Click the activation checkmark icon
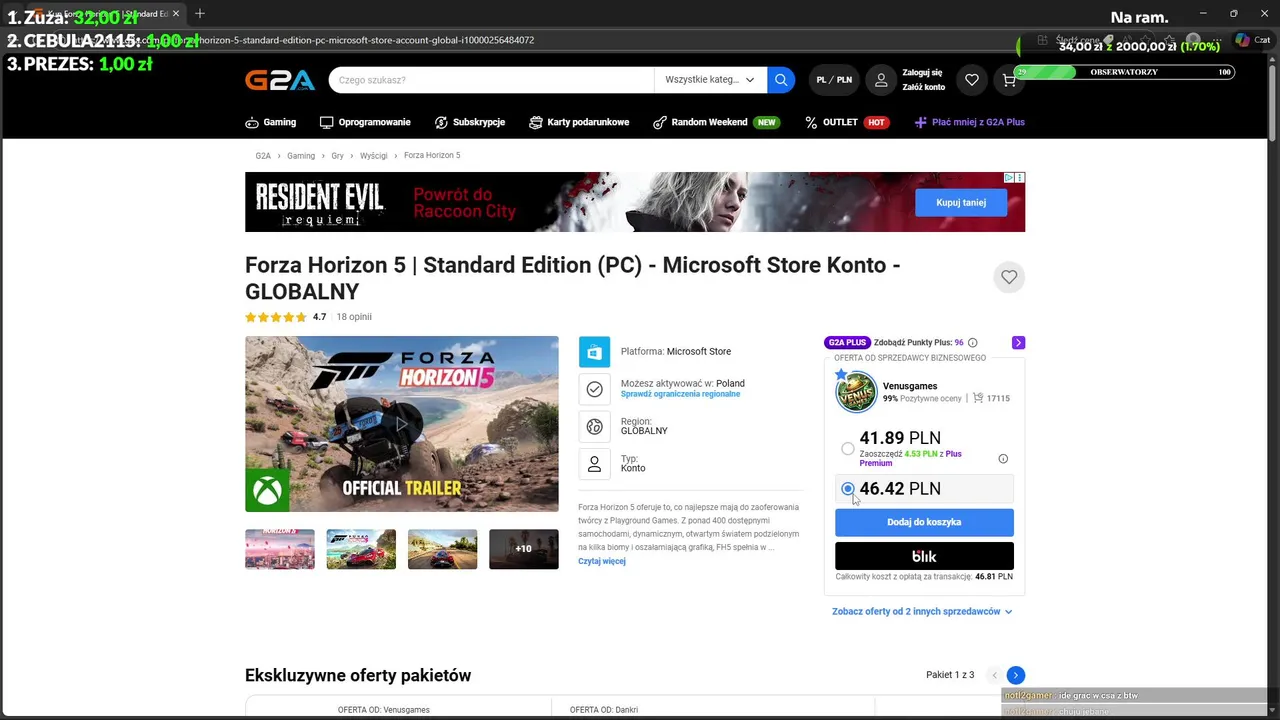Viewport: 1280px width, 720px height. (594, 389)
